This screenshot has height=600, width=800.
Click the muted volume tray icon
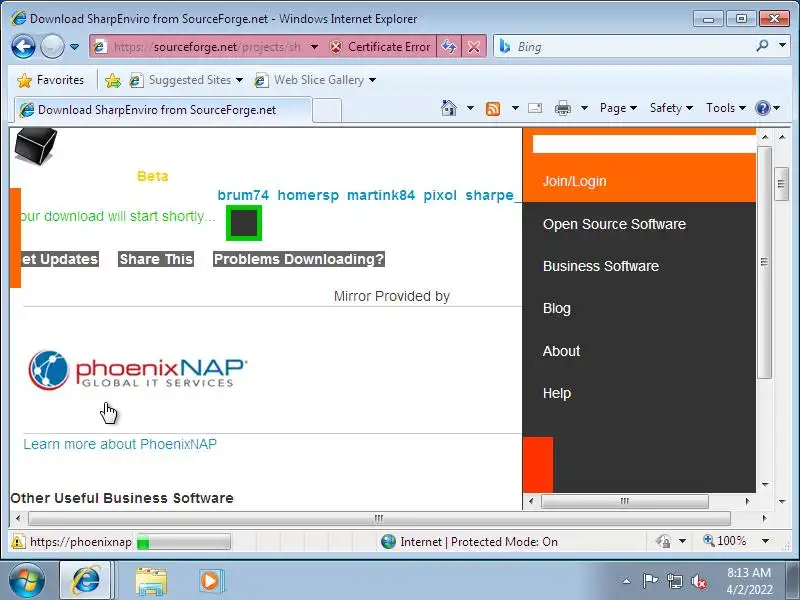pyautogui.click(x=698, y=581)
